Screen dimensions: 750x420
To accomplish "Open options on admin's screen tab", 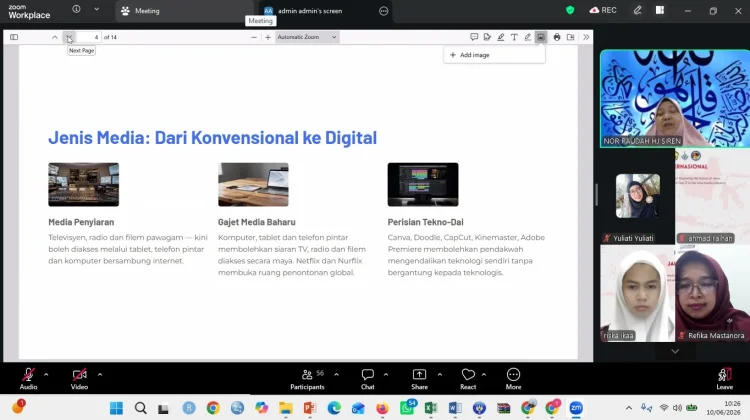I will [384, 11].
